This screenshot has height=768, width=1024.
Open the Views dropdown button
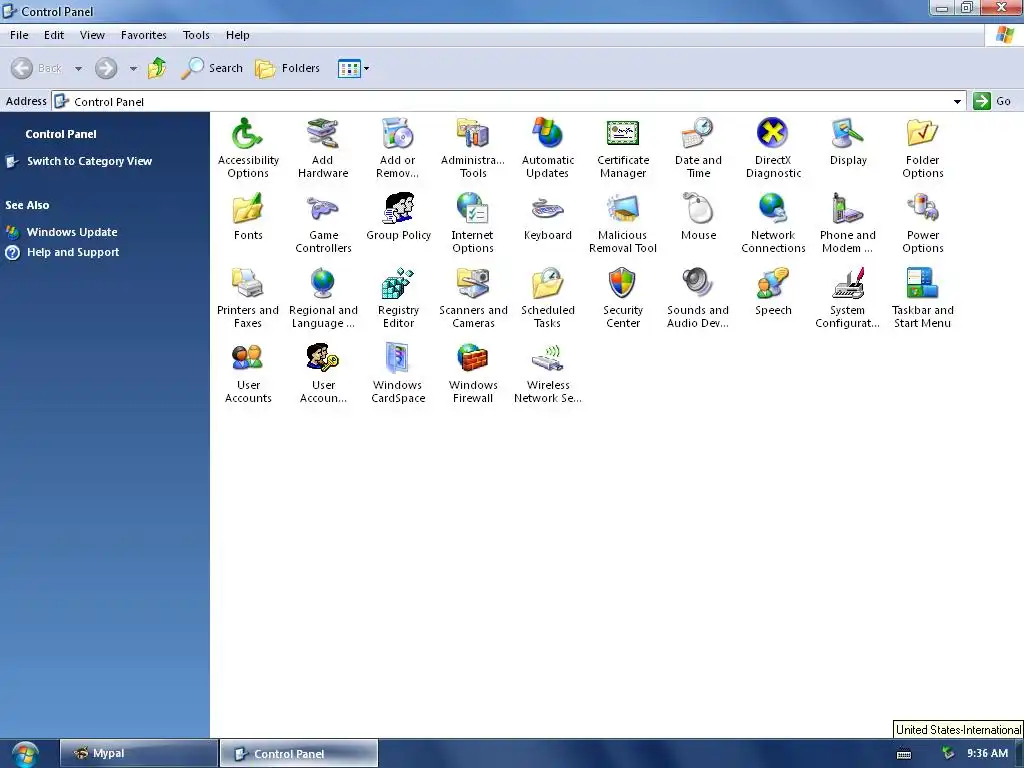coord(353,68)
